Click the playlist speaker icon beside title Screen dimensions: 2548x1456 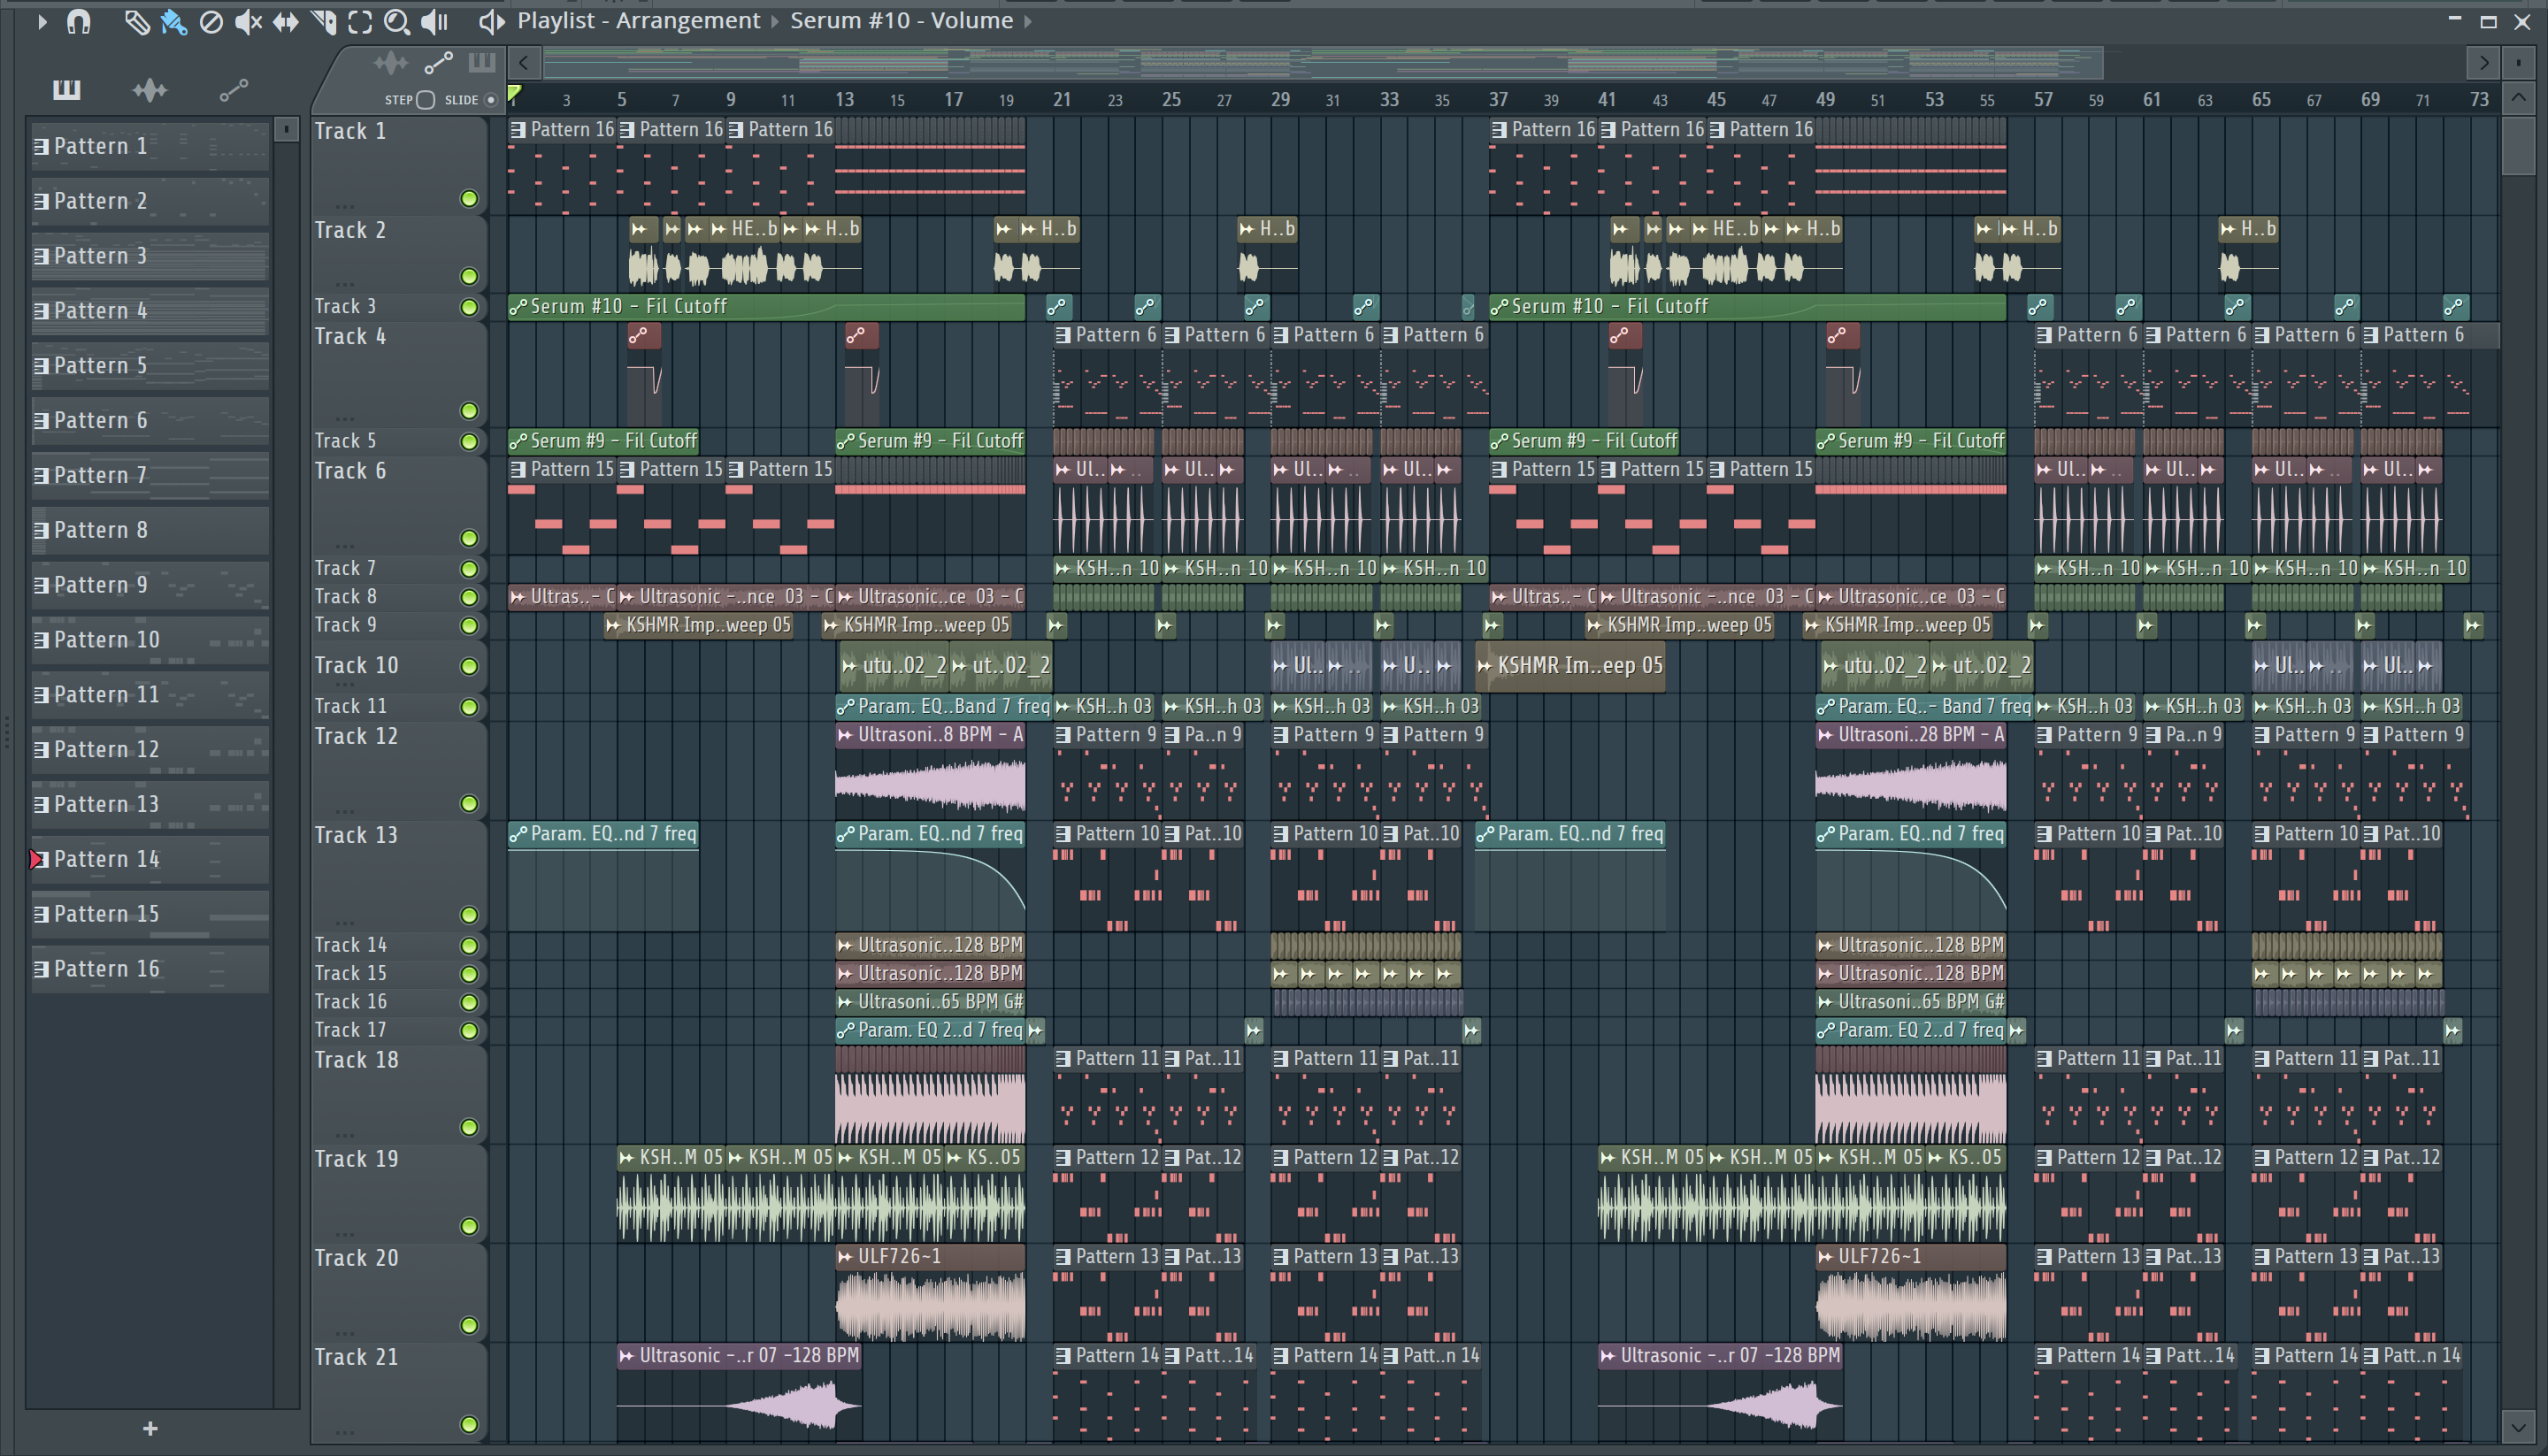pyautogui.click(x=491, y=21)
